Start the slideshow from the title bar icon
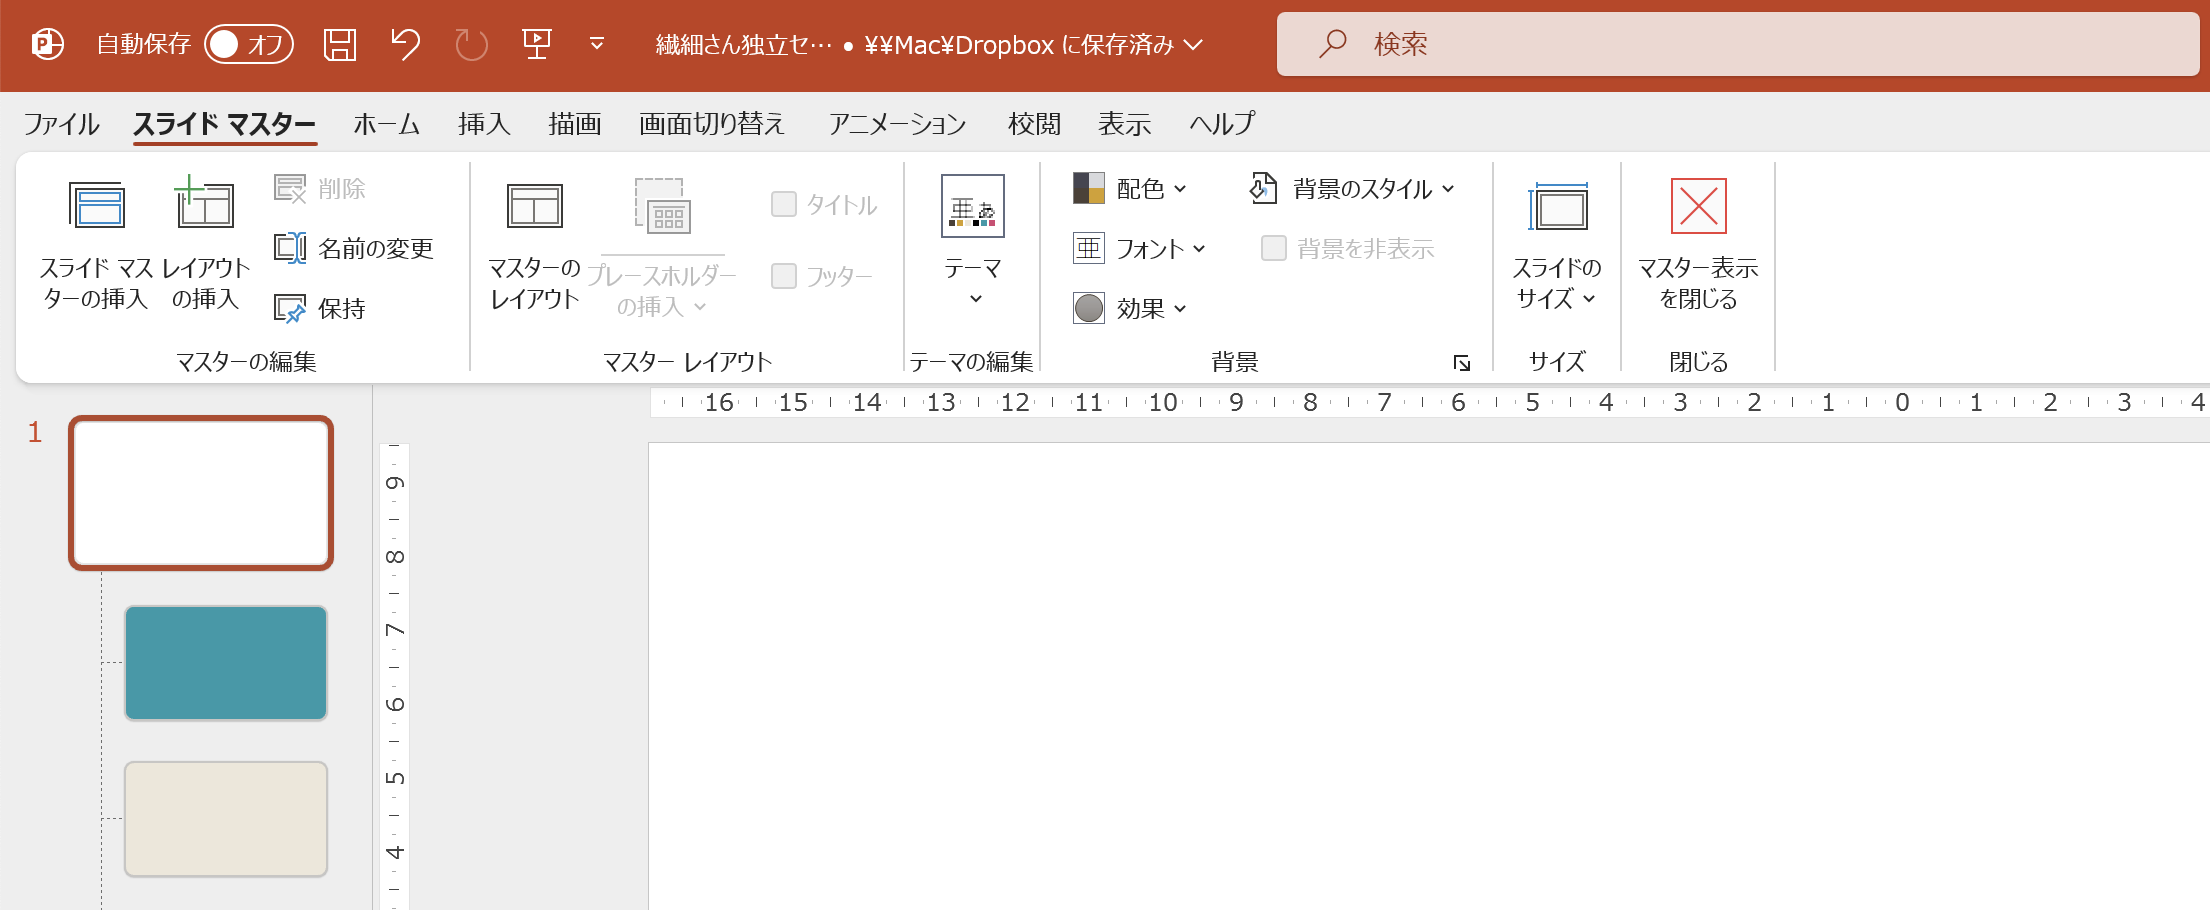This screenshot has width=2210, height=910. click(537, 44)
